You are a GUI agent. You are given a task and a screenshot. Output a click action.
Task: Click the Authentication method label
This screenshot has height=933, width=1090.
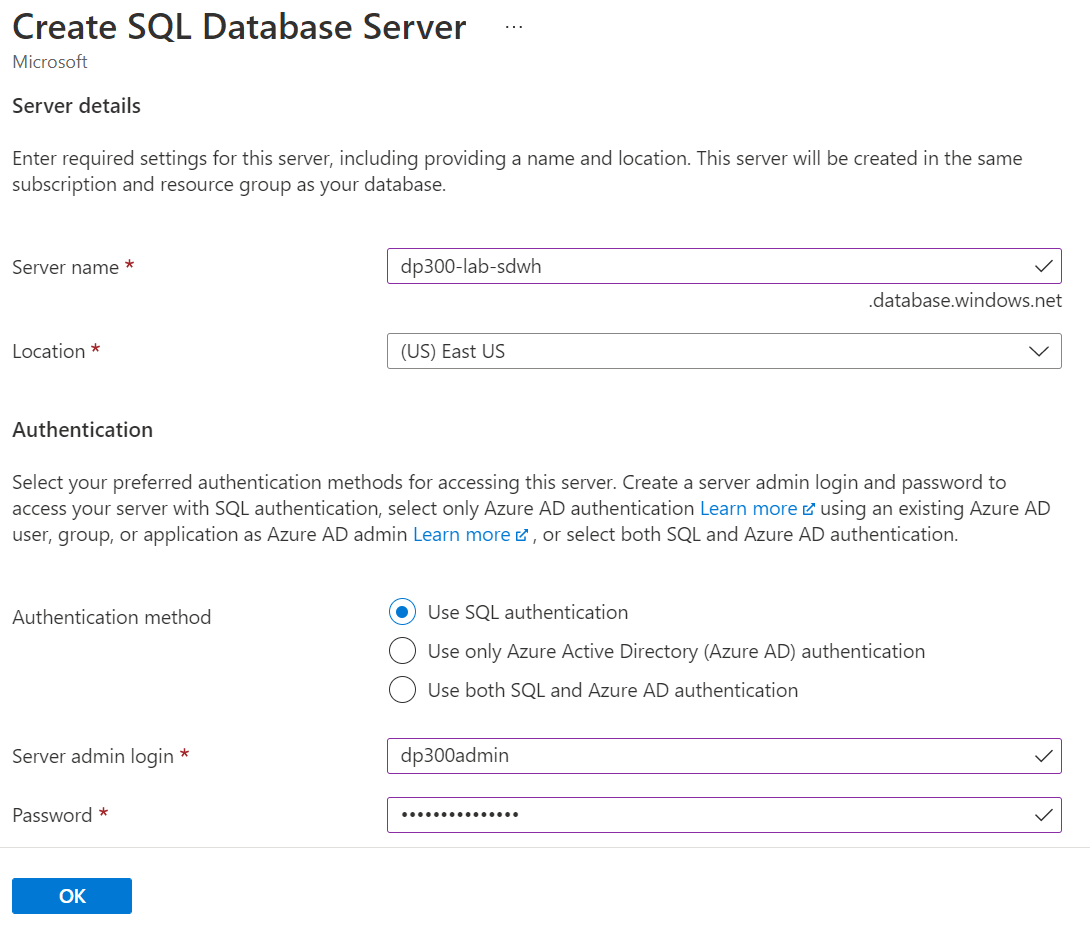tap(112, 617)
